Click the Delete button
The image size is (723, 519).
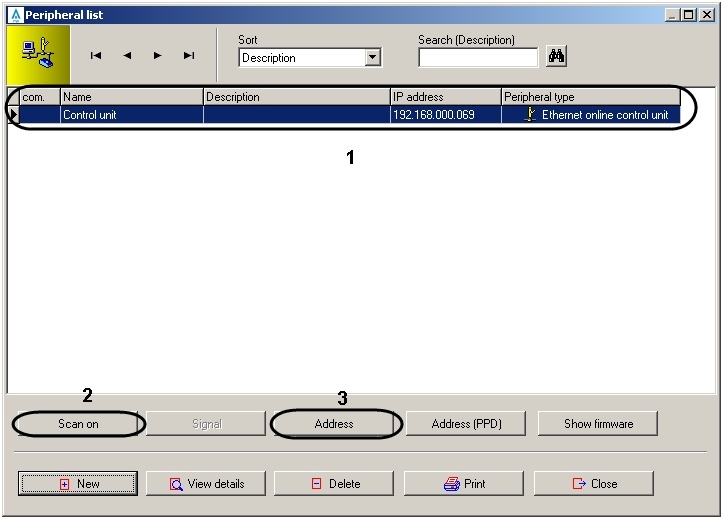coord(334,484)
